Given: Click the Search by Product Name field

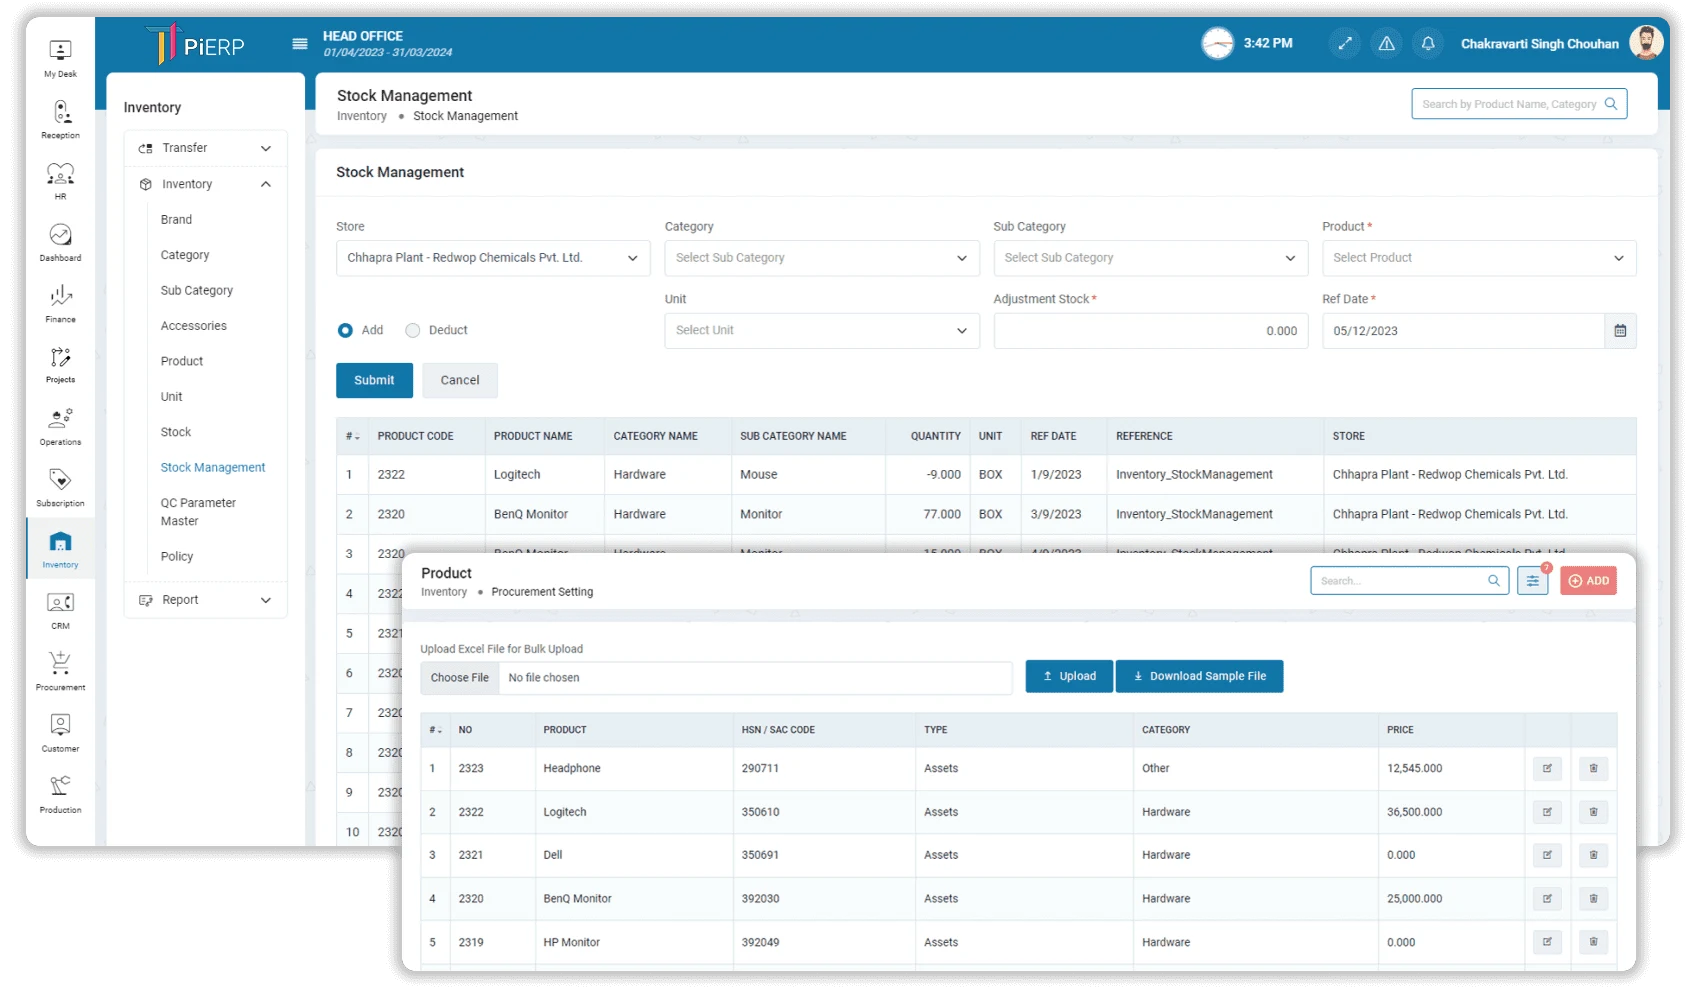Looking at the screenshot, I should [1519, 104].
